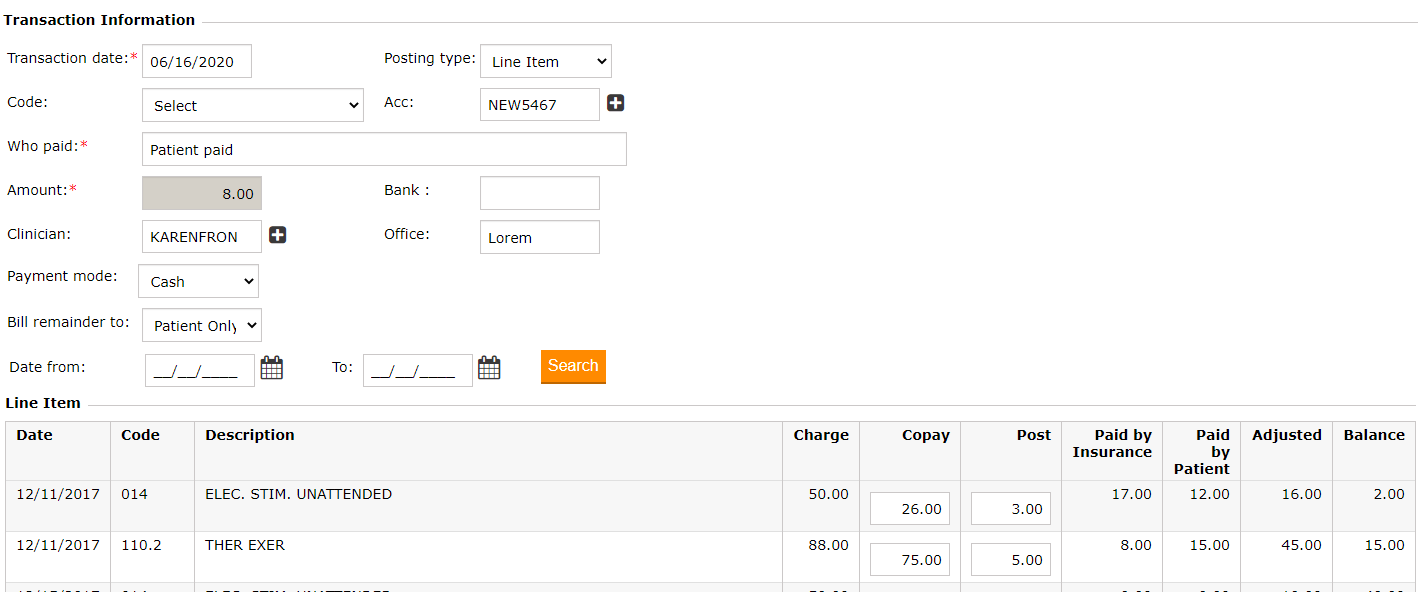
Task: Focus the Who paid text field
Action: [x=384, y=149]
